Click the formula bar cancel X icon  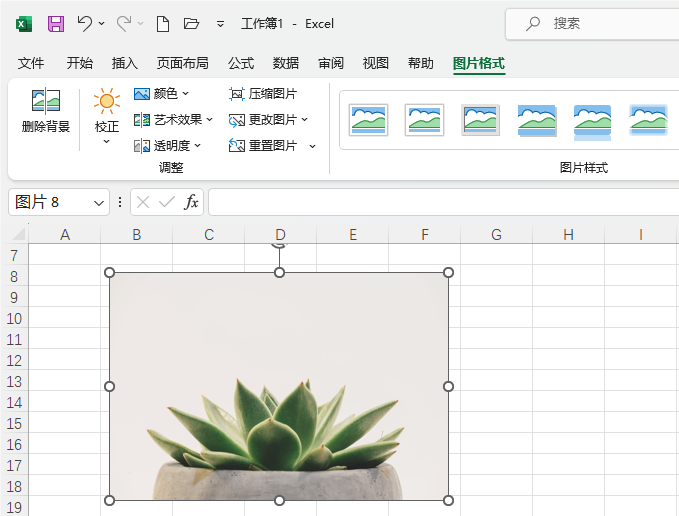tap(143, 202)
